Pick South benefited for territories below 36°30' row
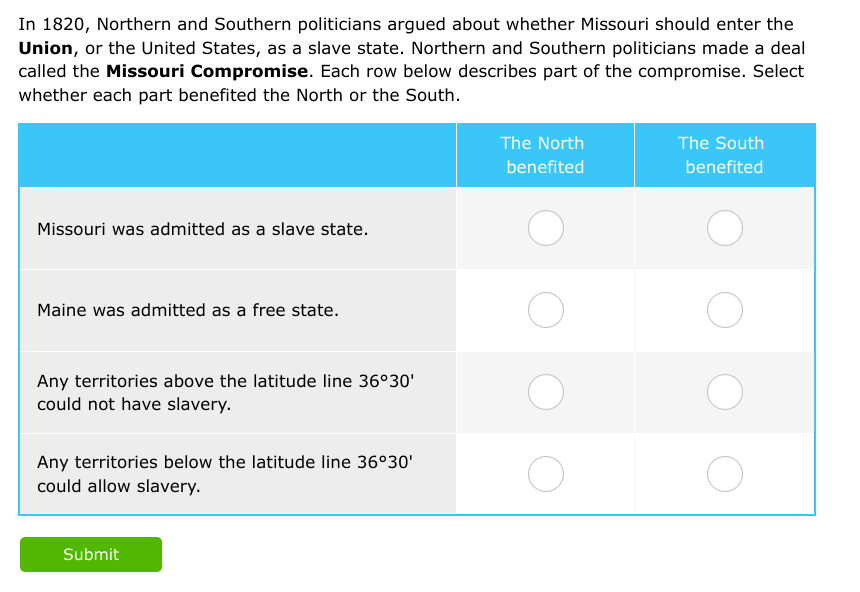 pos(725,473)
